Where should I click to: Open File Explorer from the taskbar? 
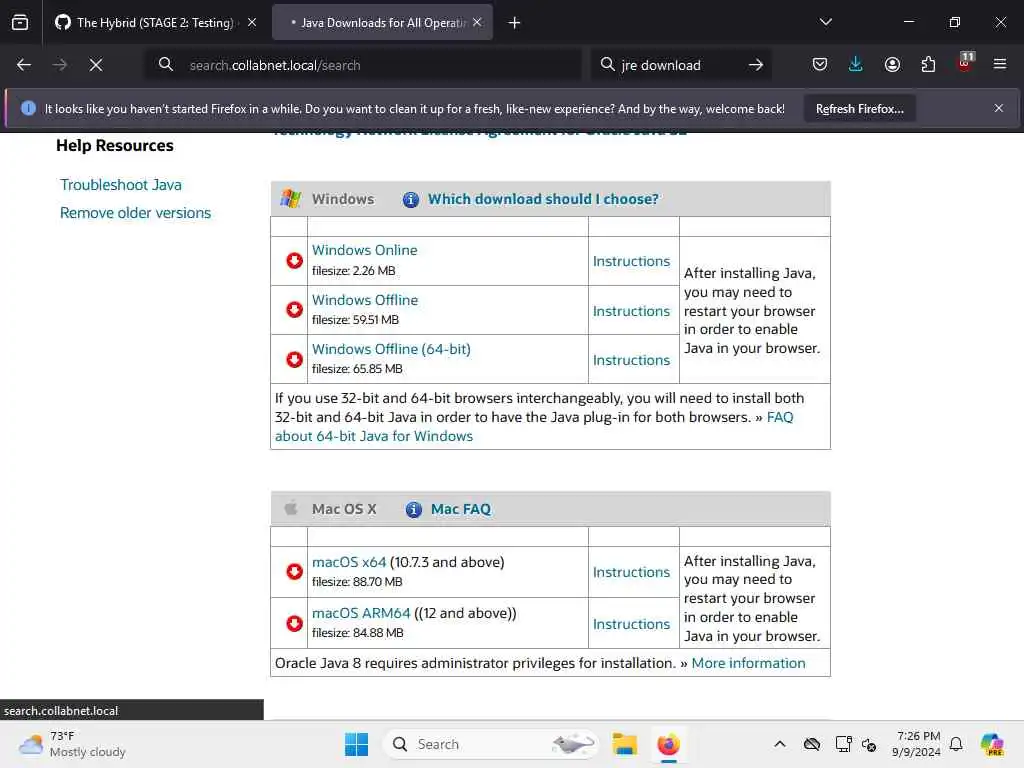pyautogui.click(x=625, y=744)
